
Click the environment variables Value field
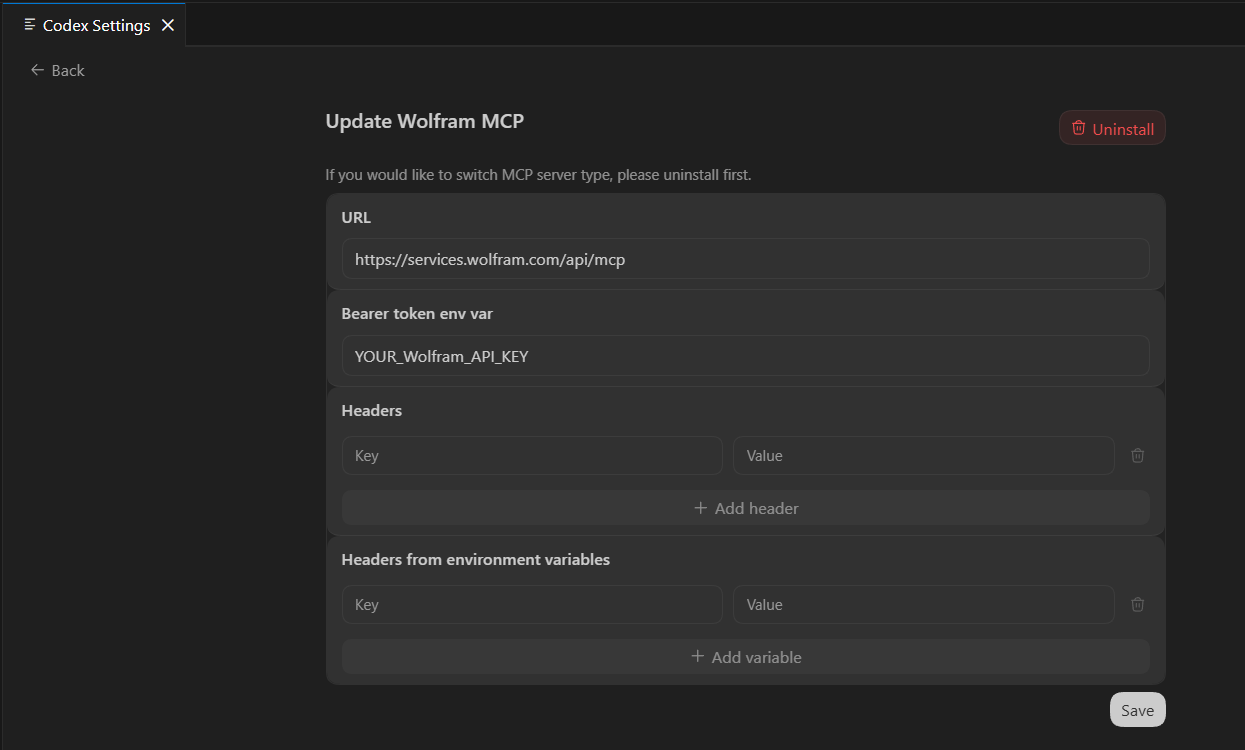(x=923, y=604)
